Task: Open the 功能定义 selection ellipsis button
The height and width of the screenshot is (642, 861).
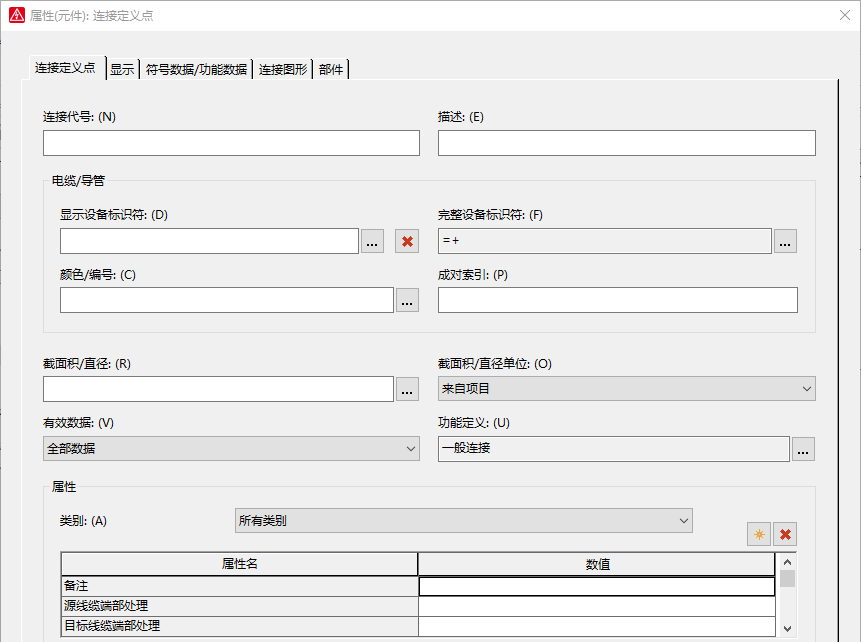Action: pyautogui.click(x=803, y=449)
